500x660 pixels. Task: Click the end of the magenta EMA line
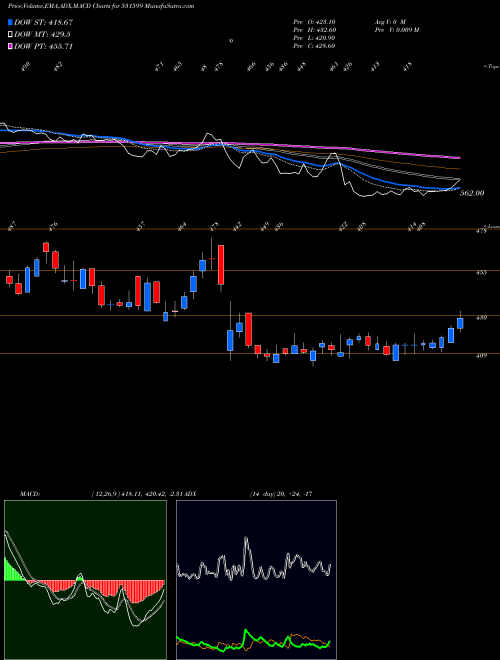tap(458, 158)
